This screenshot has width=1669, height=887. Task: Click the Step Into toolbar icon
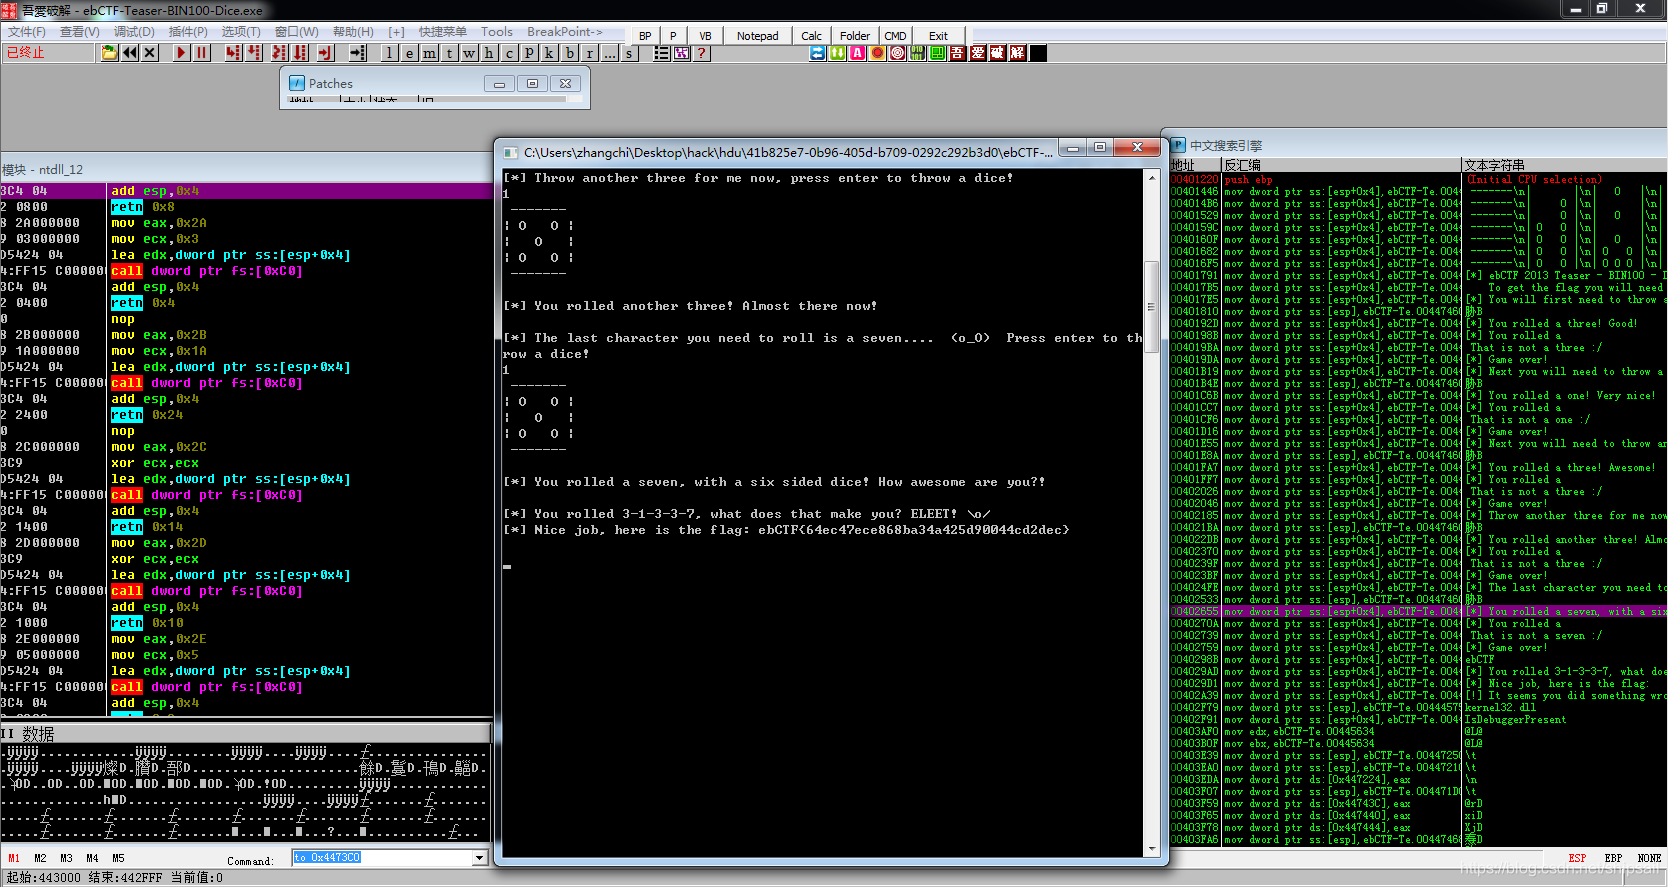coord(233,53)
